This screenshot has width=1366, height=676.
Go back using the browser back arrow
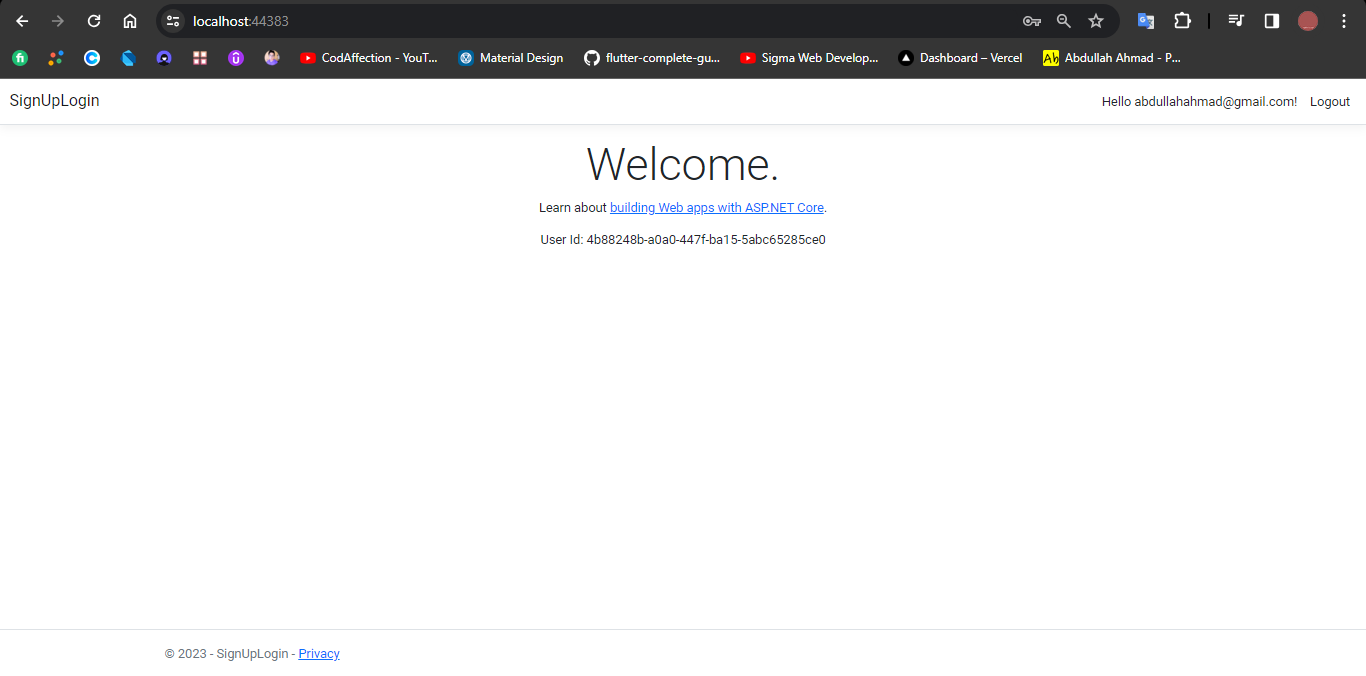[x=22, y=21]
